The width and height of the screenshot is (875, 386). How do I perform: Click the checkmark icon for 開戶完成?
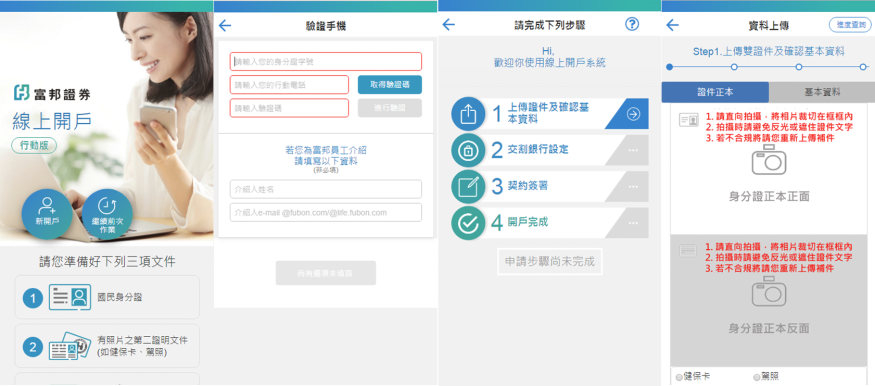click(x=469, y=223)
